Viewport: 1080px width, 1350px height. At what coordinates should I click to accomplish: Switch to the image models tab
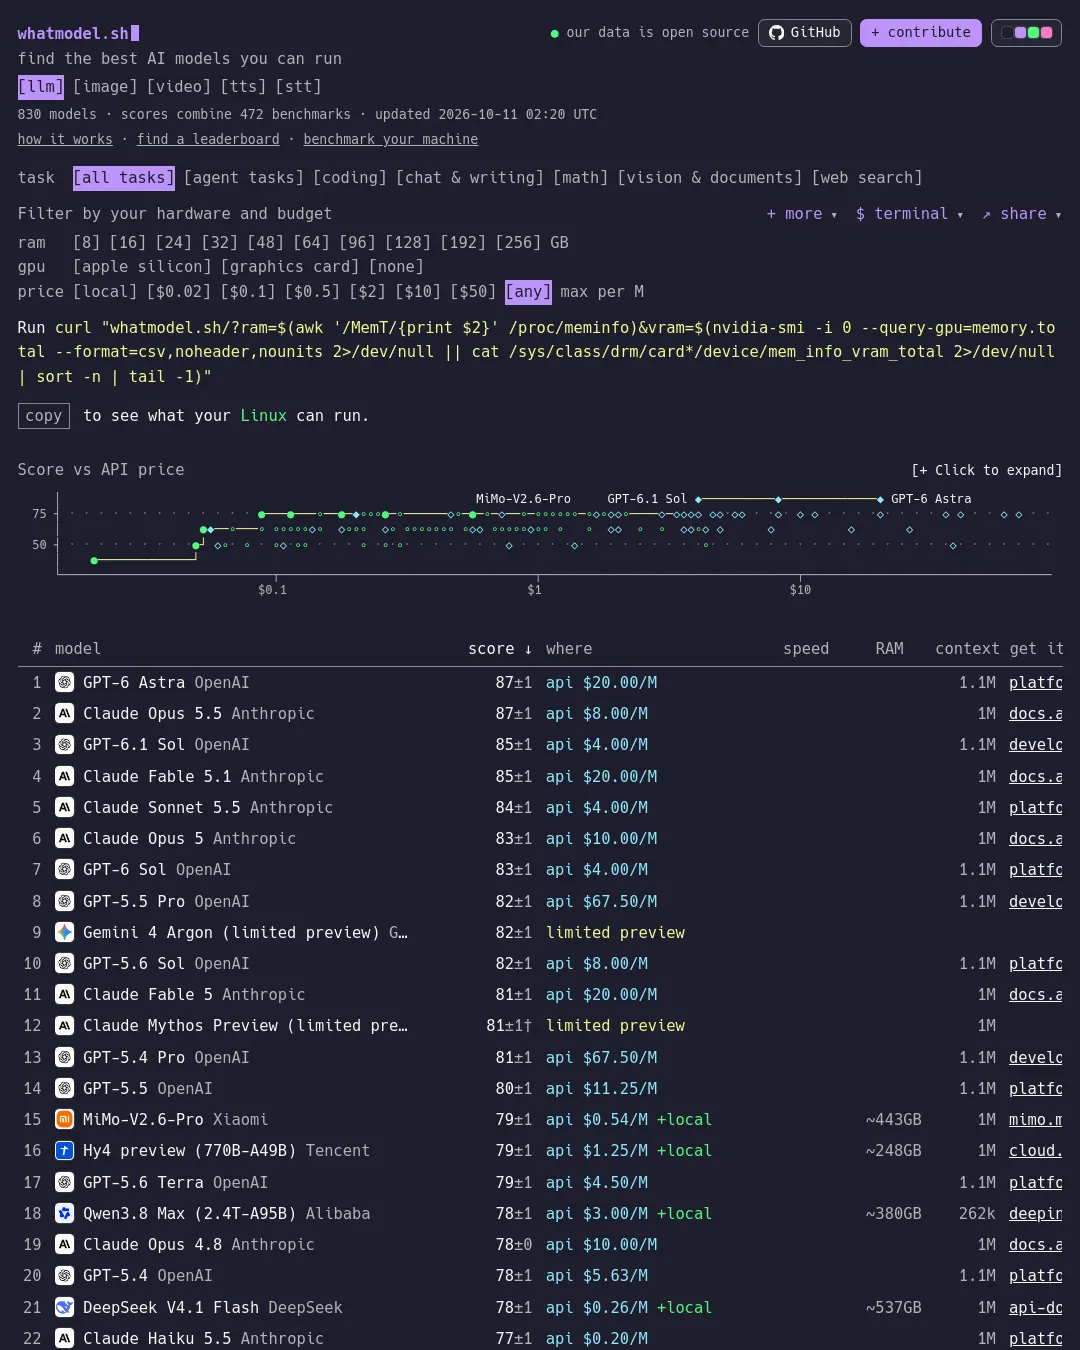(105, 87)
